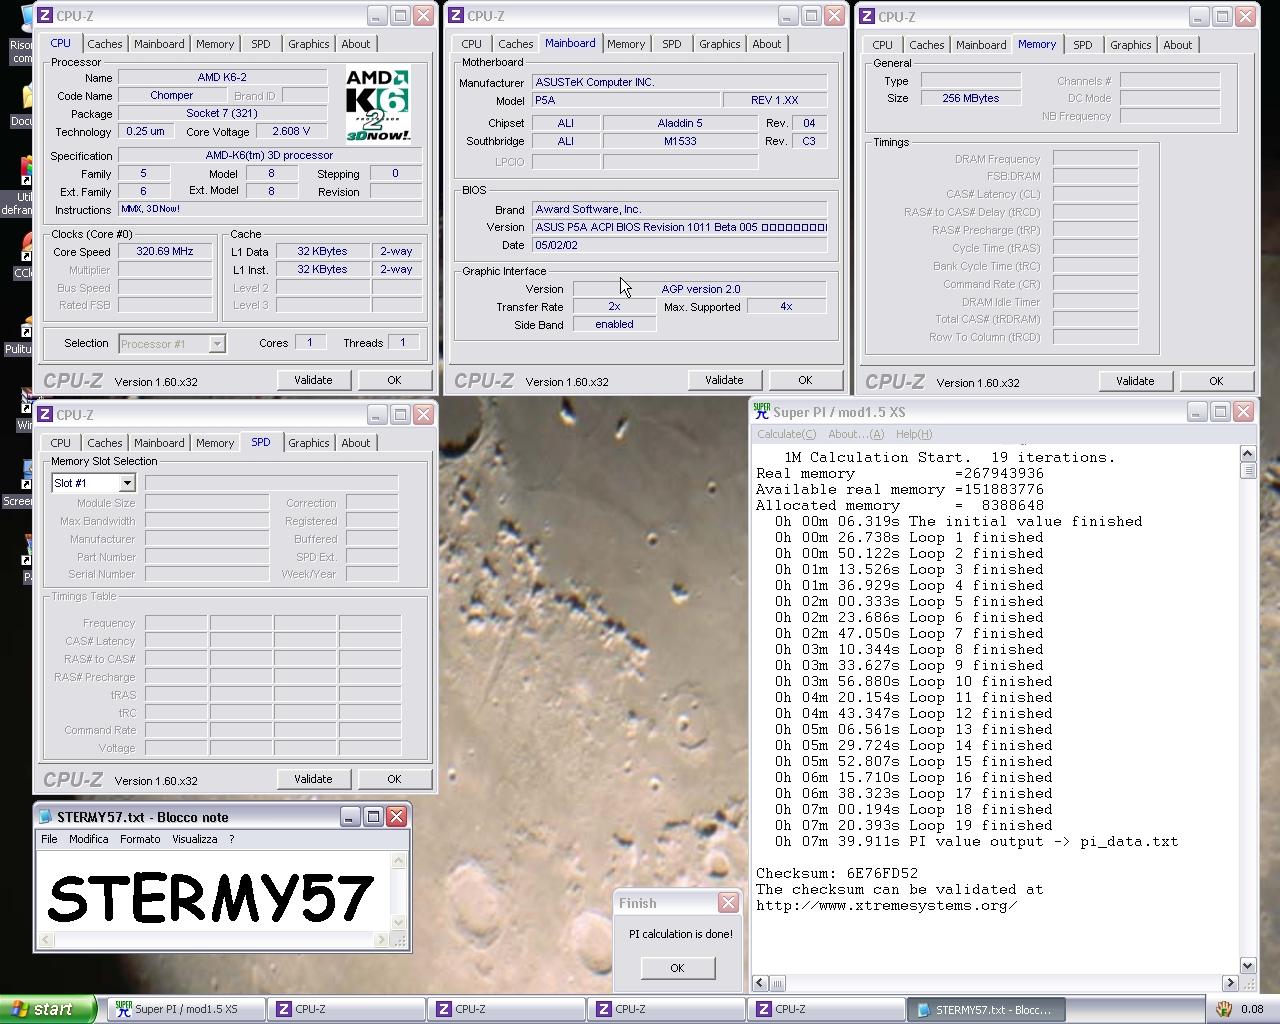The image size is (1280, 1024).
Task: Click the STERMY57 text in Notepad
Action: click(x=210, y=897)
